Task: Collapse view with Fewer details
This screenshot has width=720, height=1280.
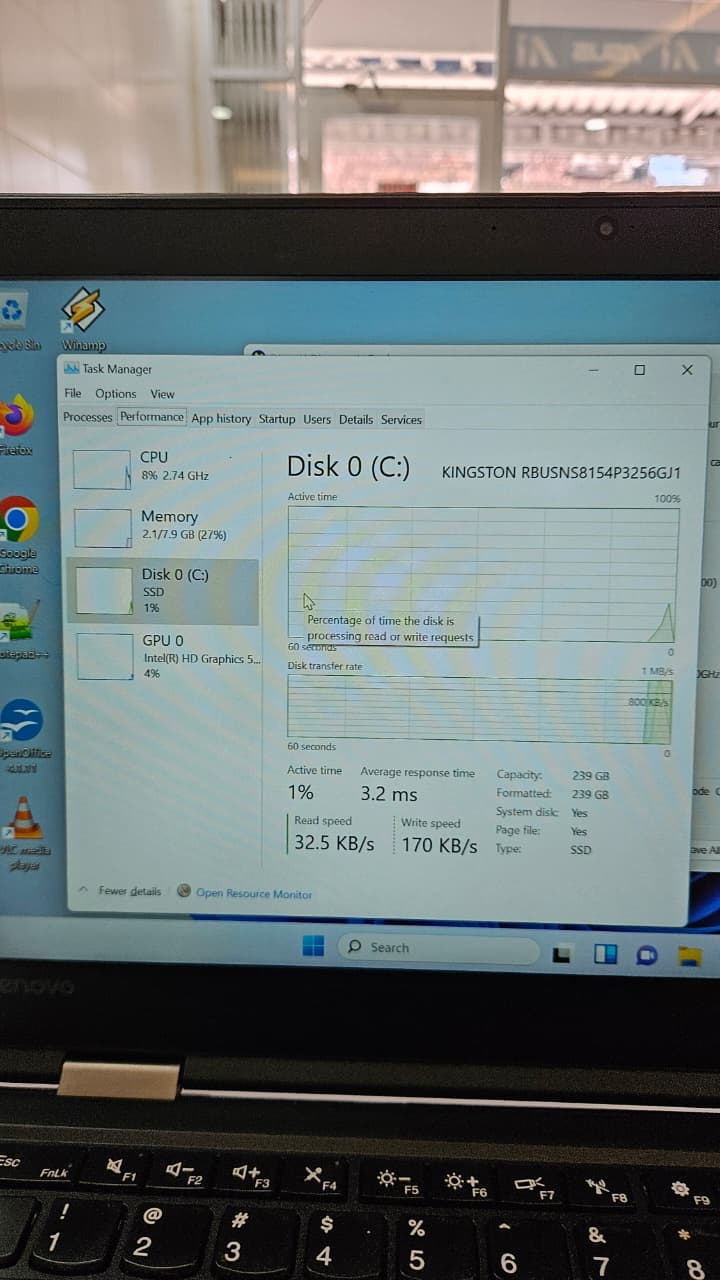Action: (x=121, y=890)
